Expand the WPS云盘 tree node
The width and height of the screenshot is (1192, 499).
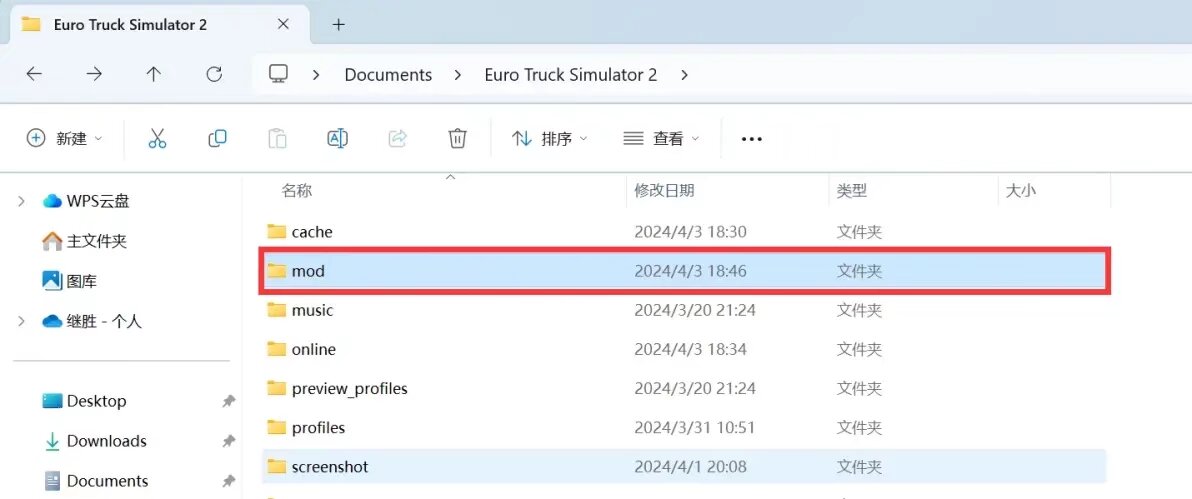click(x=21, y=201)
